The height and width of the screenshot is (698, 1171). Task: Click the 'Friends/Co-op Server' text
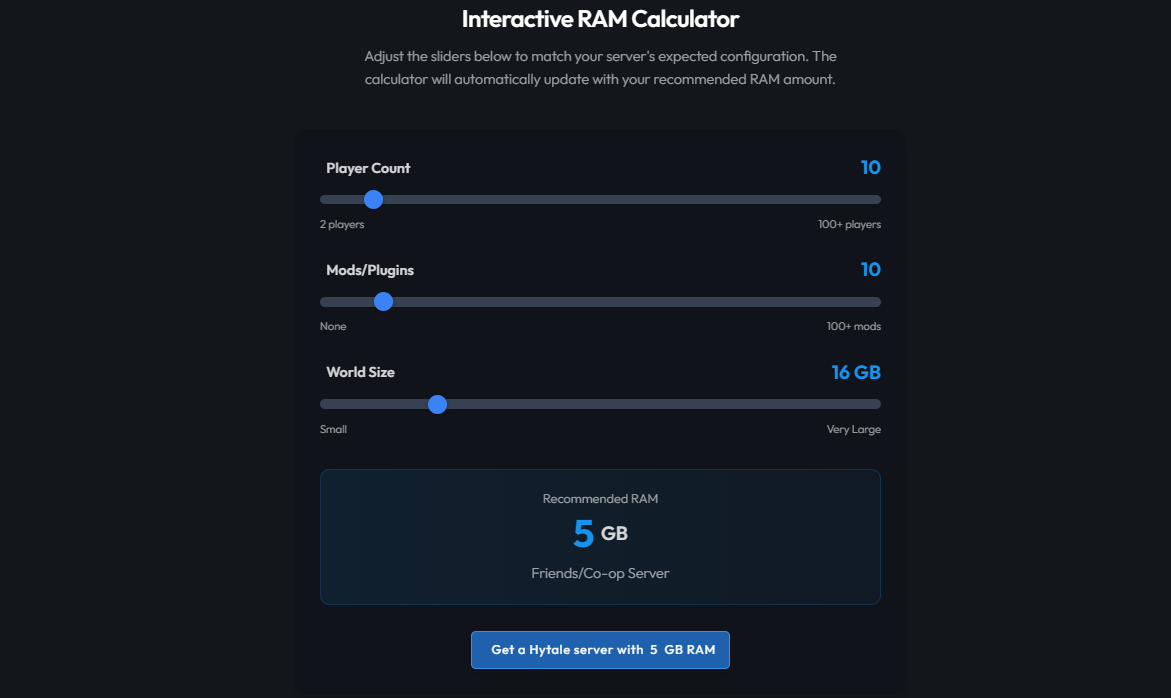coord(600,573)
